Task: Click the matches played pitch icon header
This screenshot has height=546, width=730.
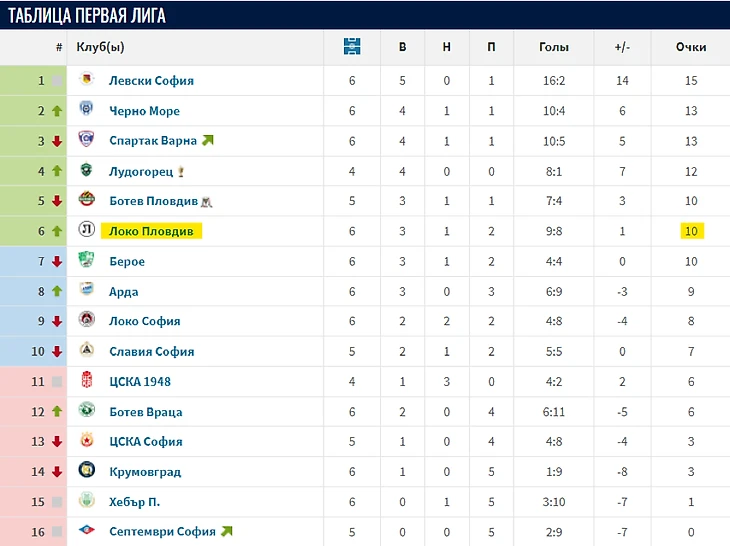Action: (x=352, y=47)
